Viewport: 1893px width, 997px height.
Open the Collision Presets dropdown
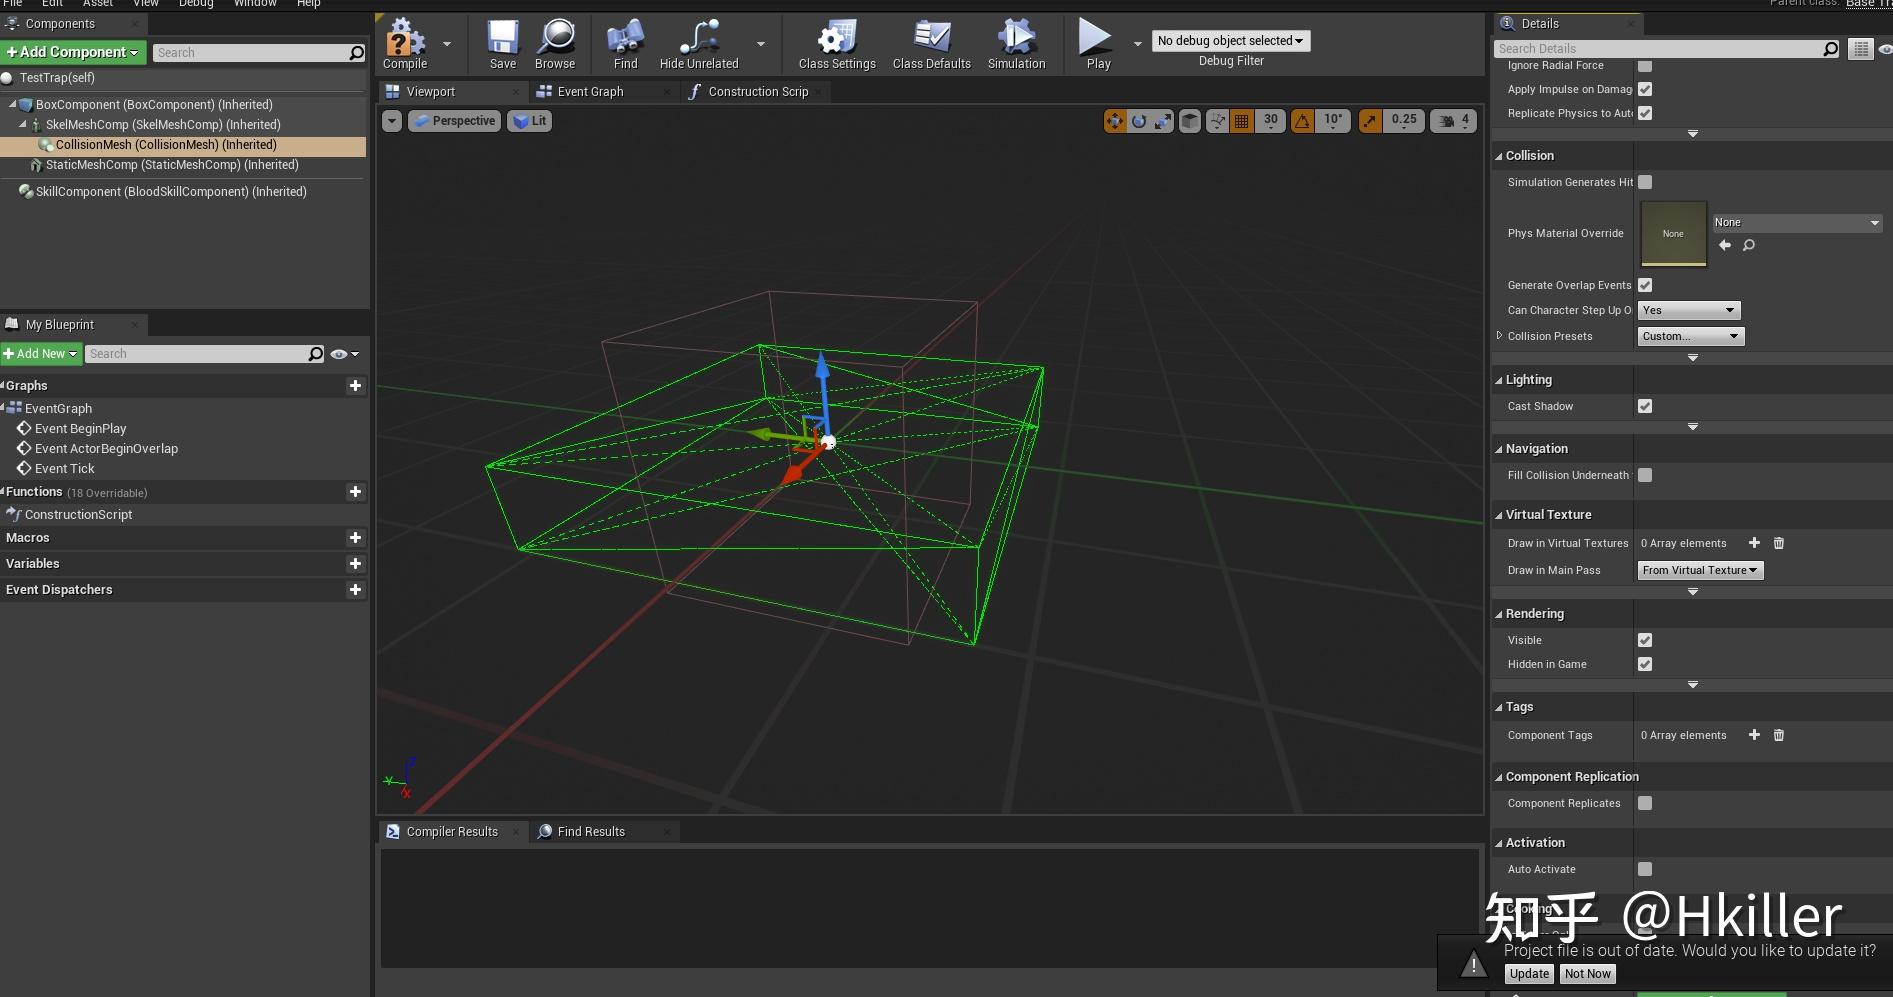point(1691,336)
